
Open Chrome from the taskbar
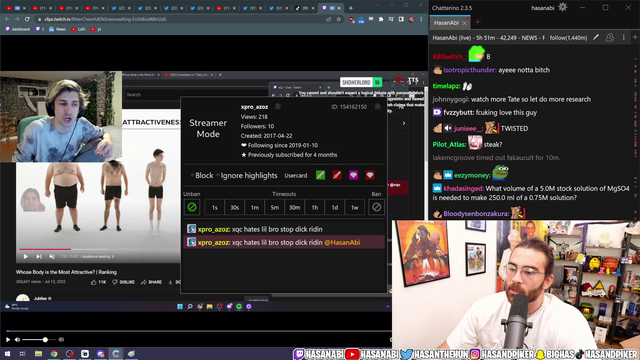[x=54, y=353]
